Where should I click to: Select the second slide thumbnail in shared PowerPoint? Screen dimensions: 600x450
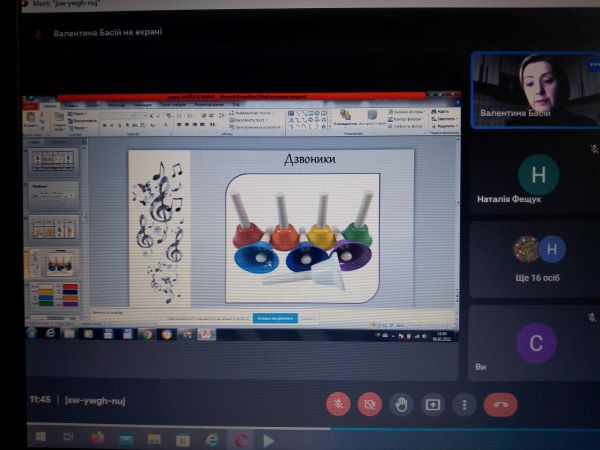53,194
